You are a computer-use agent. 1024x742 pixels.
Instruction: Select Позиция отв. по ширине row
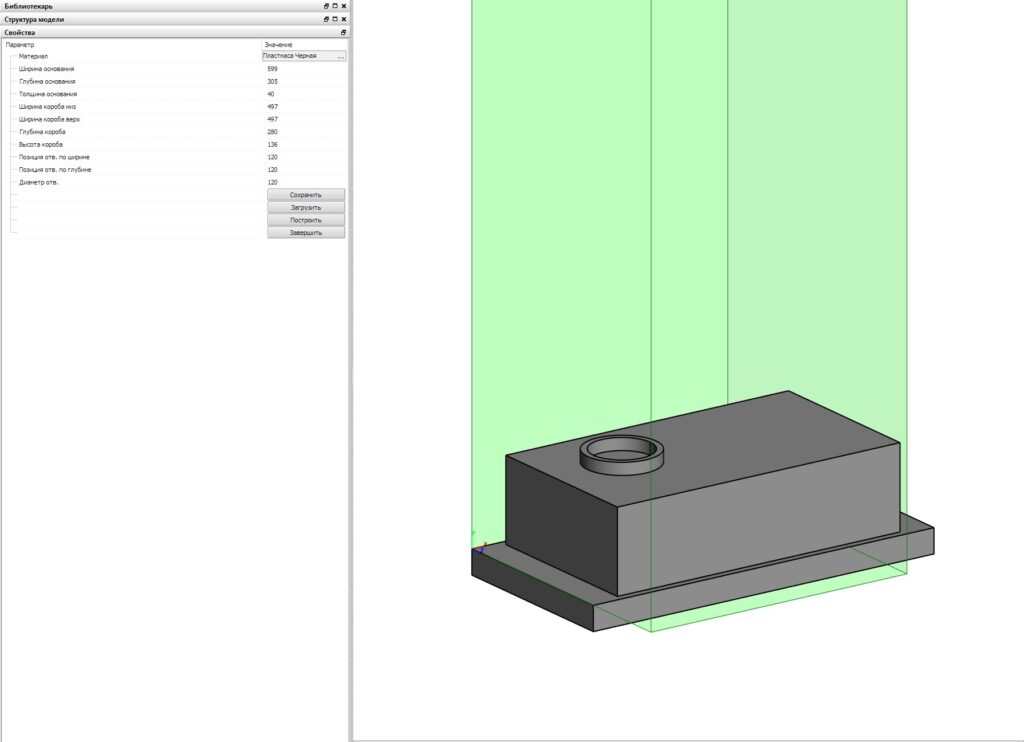174,157
